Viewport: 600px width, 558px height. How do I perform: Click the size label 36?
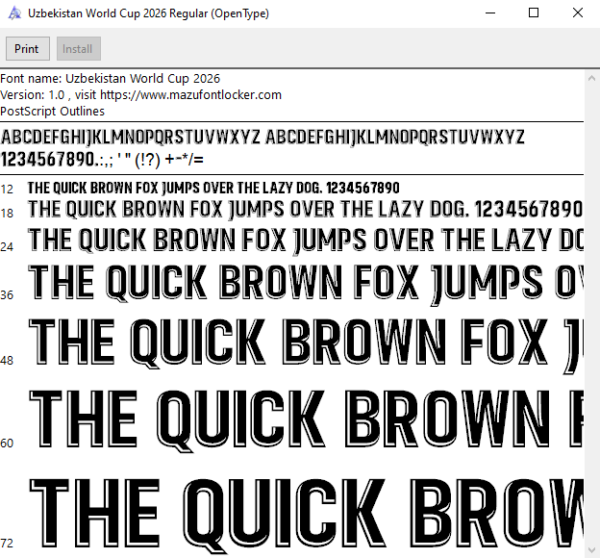coord(7,295)
